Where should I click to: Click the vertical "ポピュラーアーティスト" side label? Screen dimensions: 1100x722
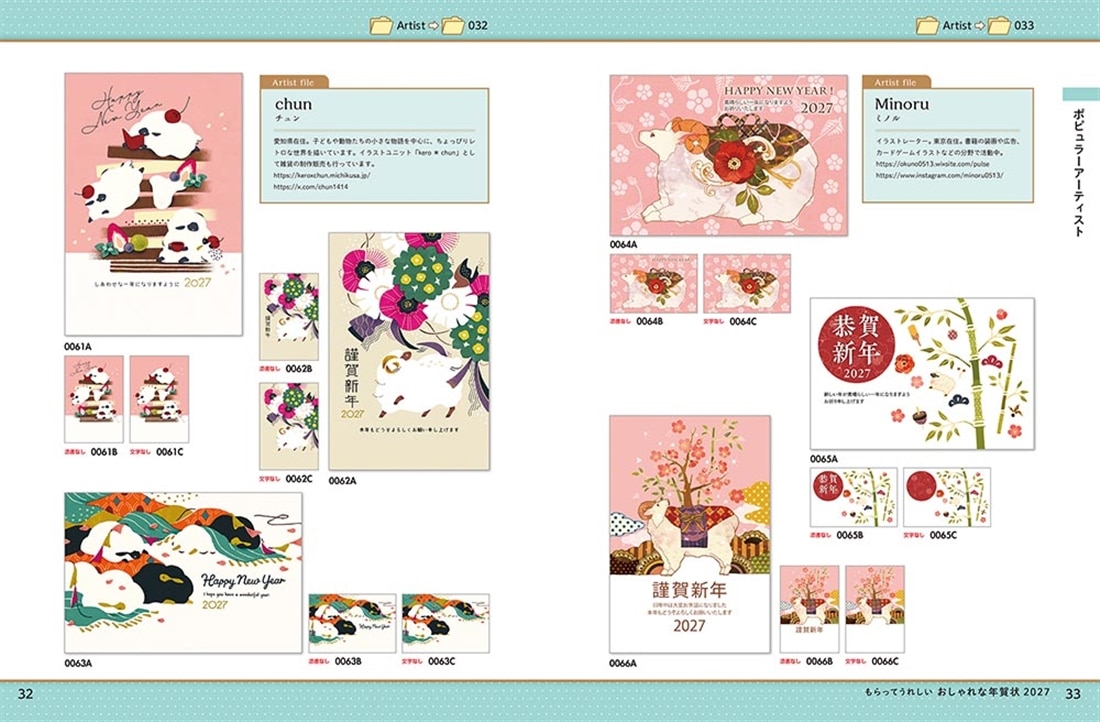[1080, 173]
